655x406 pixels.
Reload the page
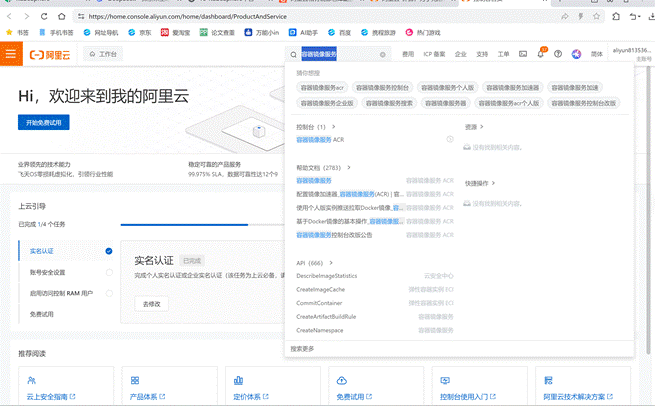coord(44,17)
